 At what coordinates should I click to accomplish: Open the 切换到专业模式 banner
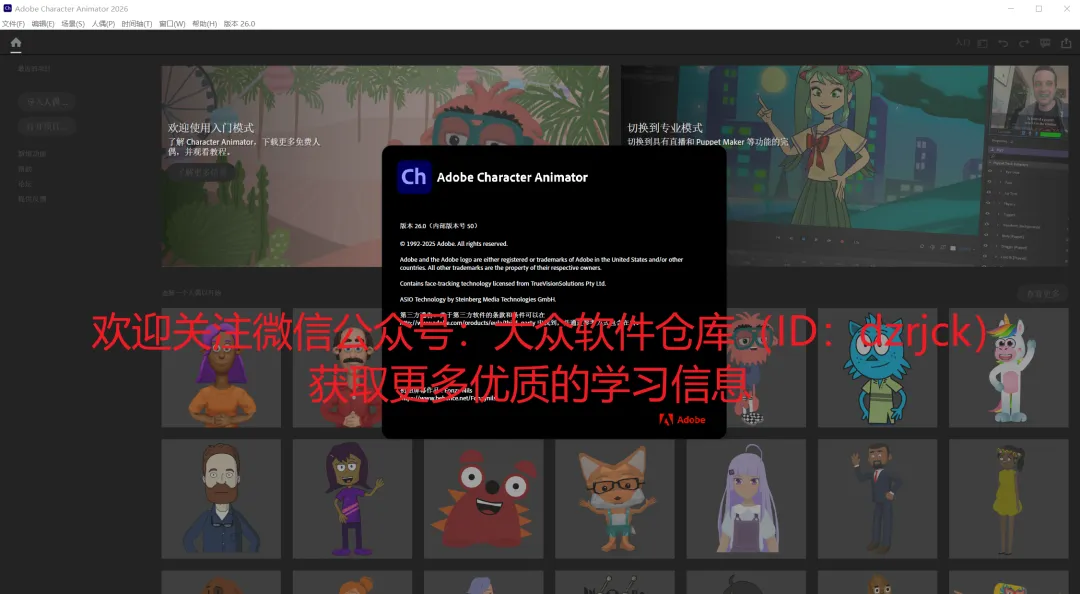844,166
